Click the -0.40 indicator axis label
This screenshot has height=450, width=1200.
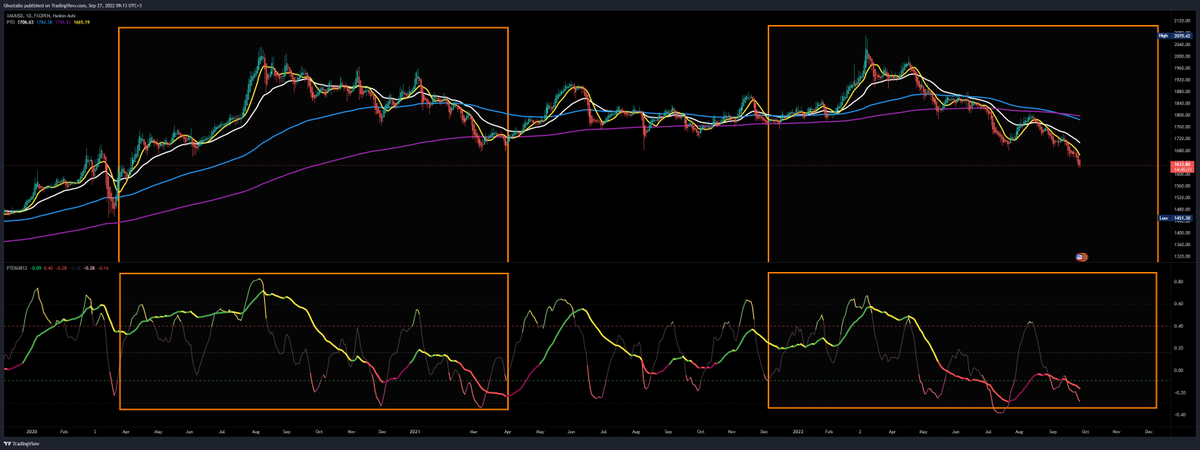tap(1178, 414)
